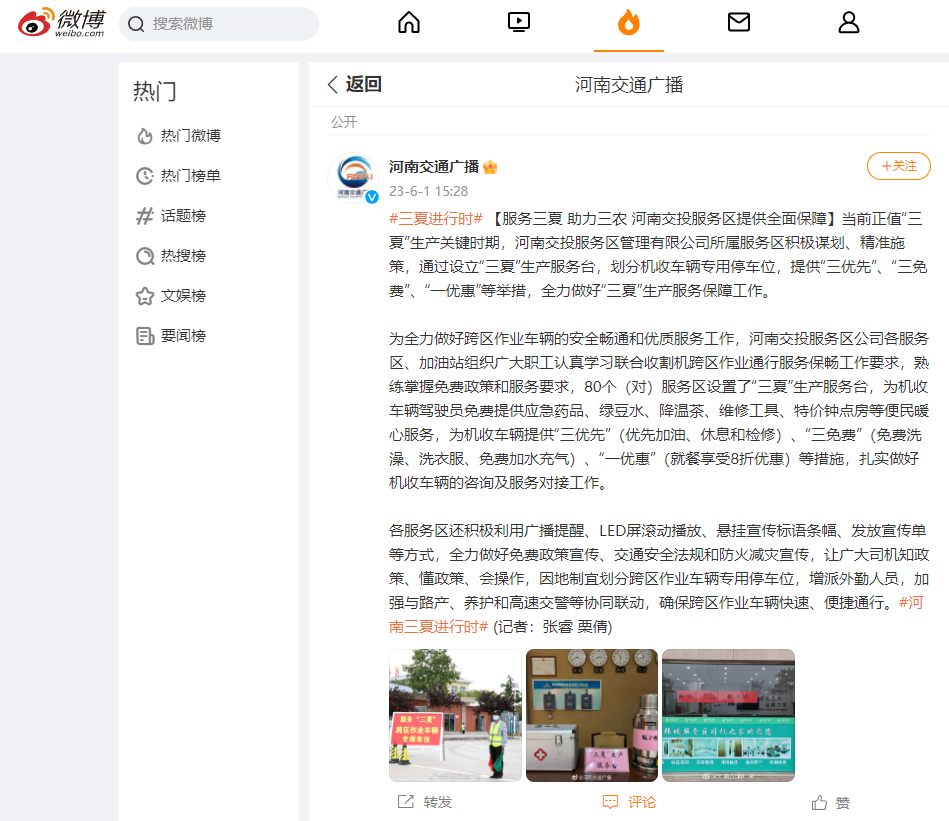Follow 河南交通广播 via the +关注 button

point(897,166)
